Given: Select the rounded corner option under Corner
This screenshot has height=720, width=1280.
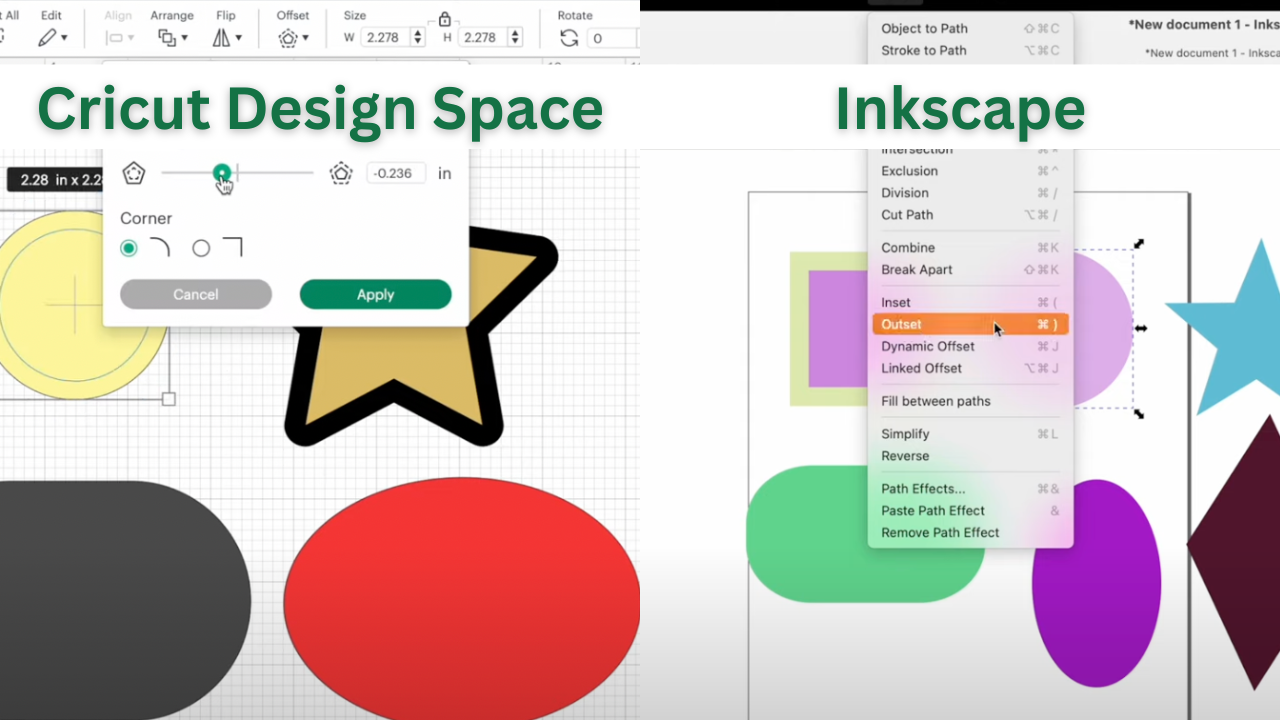Looking at the screenshot, I should [x=160, y=247].
